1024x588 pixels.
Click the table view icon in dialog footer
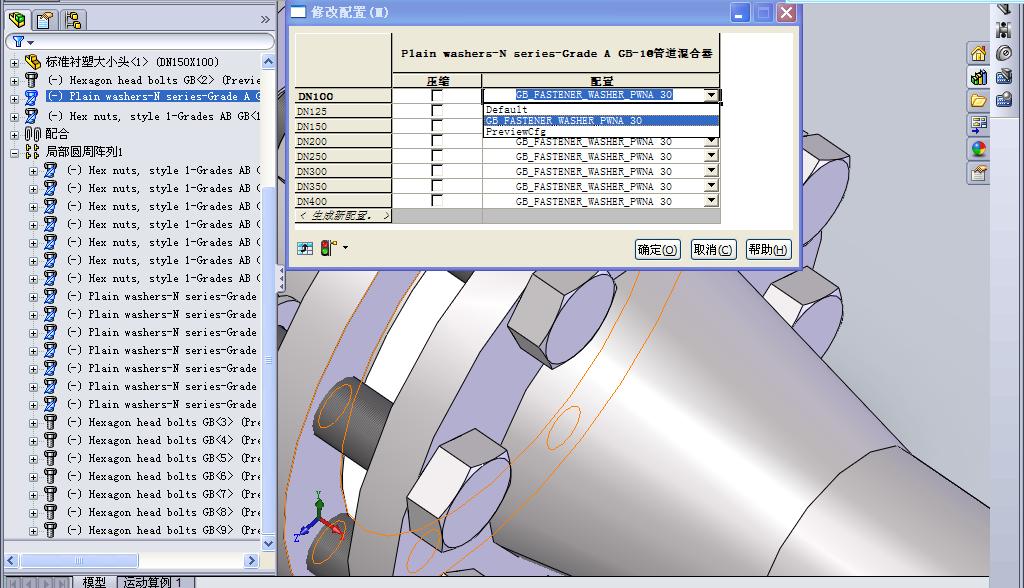click(x=305, y=248)
